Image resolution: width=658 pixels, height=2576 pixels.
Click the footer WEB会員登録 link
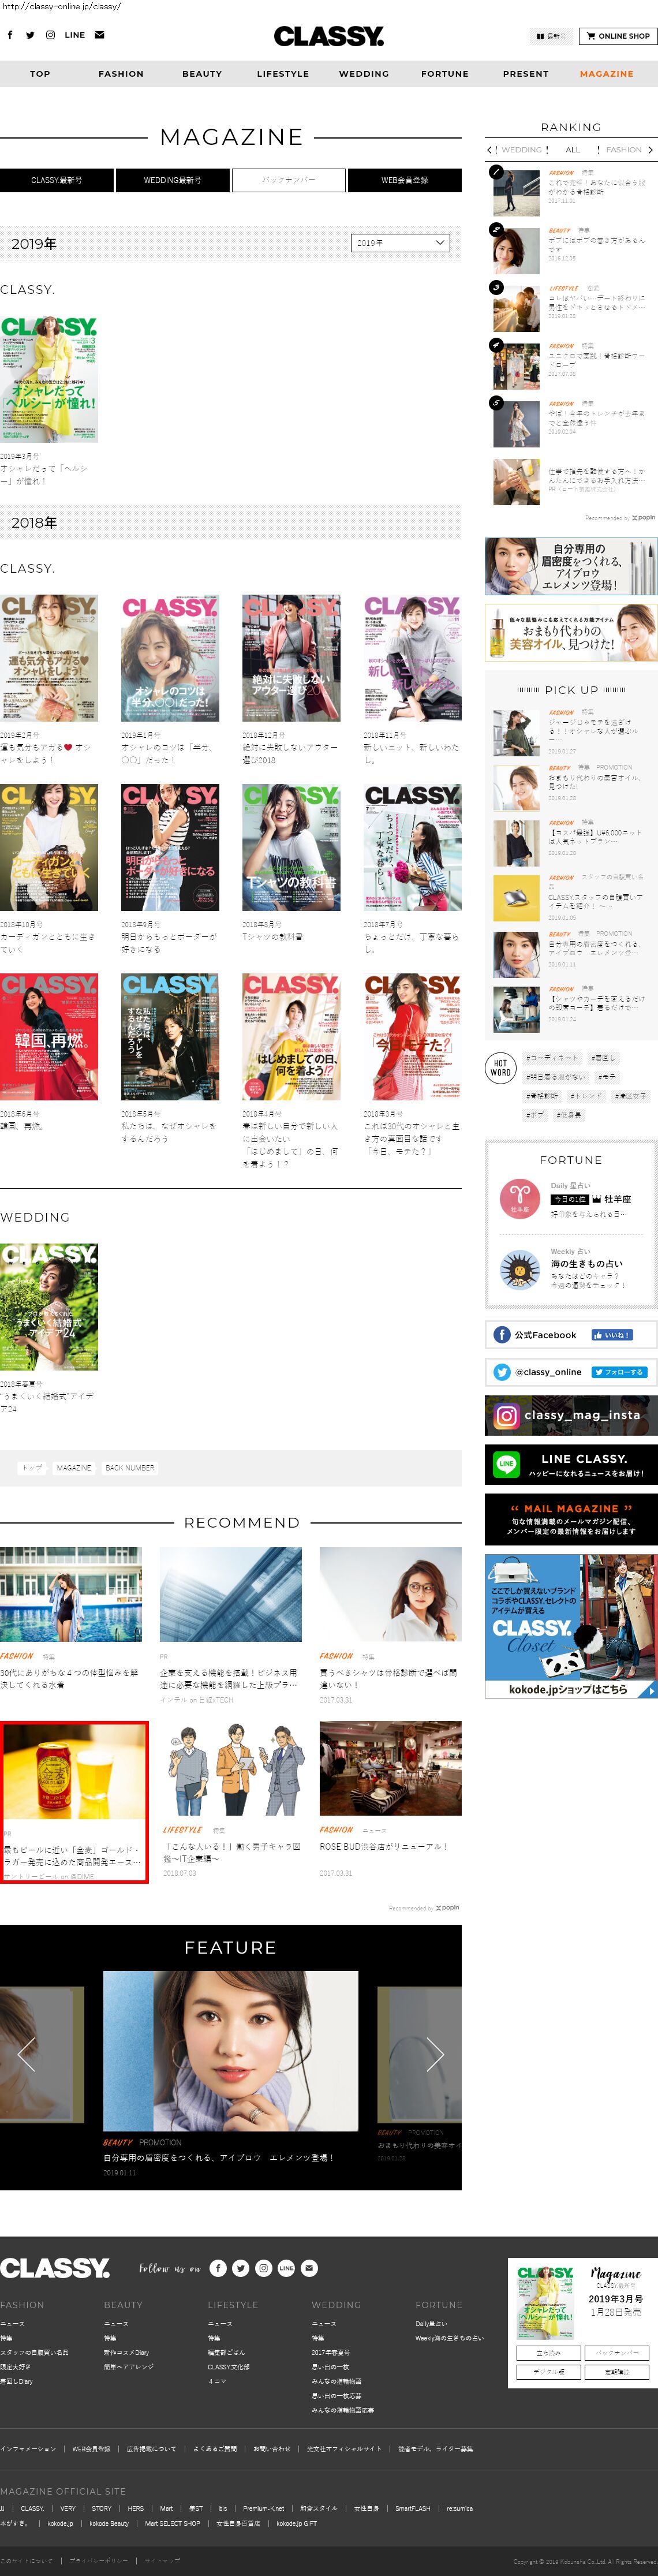click(91, 2449)
